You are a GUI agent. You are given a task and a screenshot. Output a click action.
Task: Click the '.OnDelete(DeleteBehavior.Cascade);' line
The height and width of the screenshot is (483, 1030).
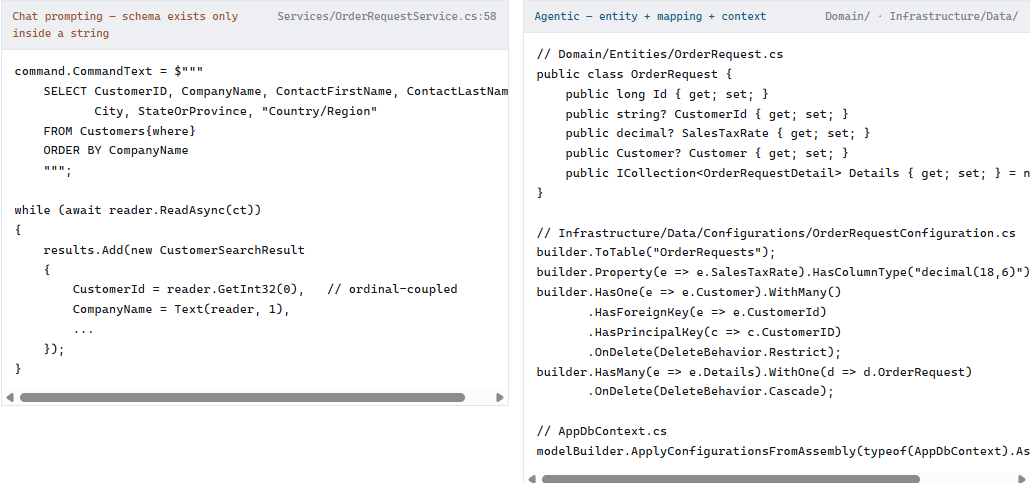(710, 392)
